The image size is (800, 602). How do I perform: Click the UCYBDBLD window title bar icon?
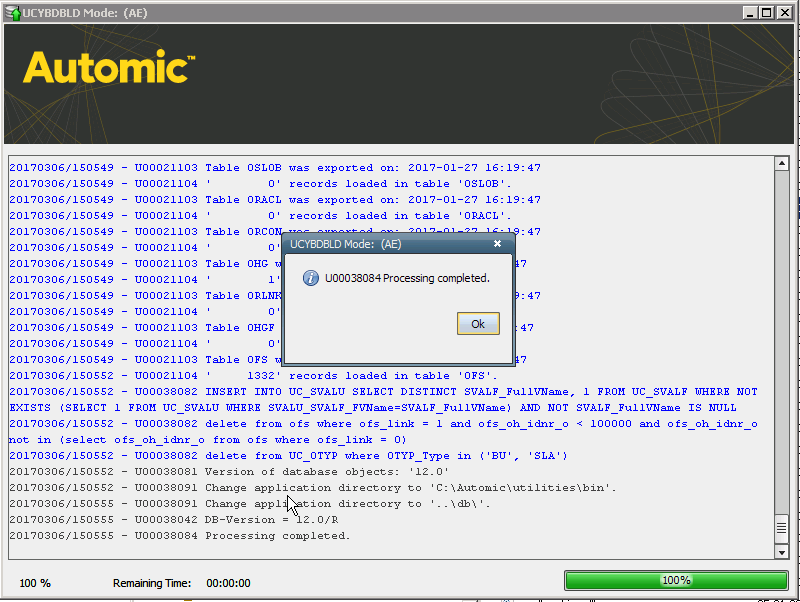tap(13, 13)
